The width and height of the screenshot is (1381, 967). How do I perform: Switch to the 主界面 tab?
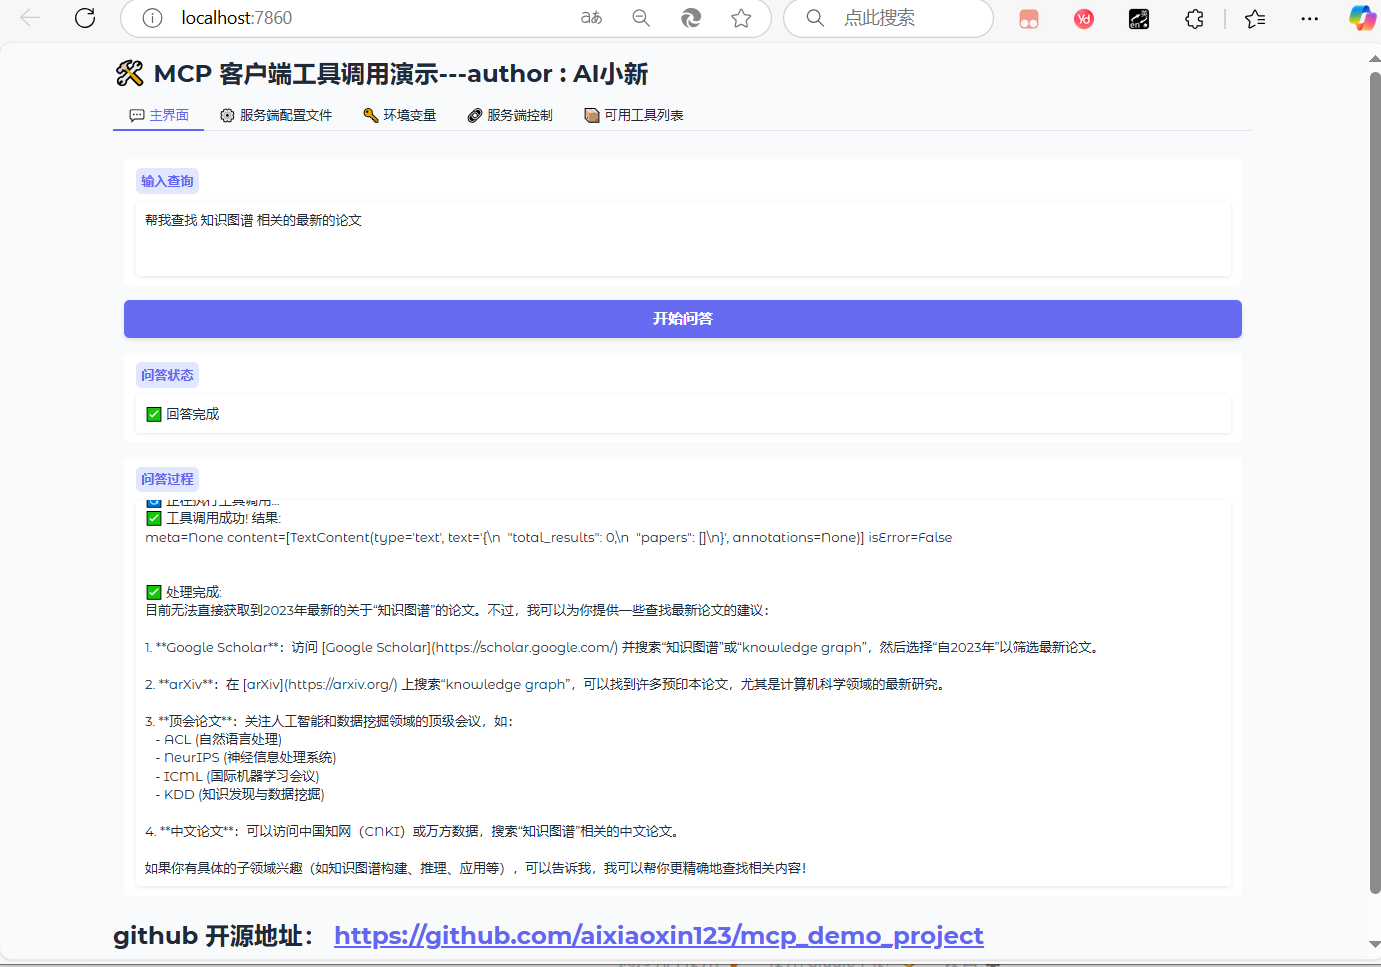coord(159,115)
